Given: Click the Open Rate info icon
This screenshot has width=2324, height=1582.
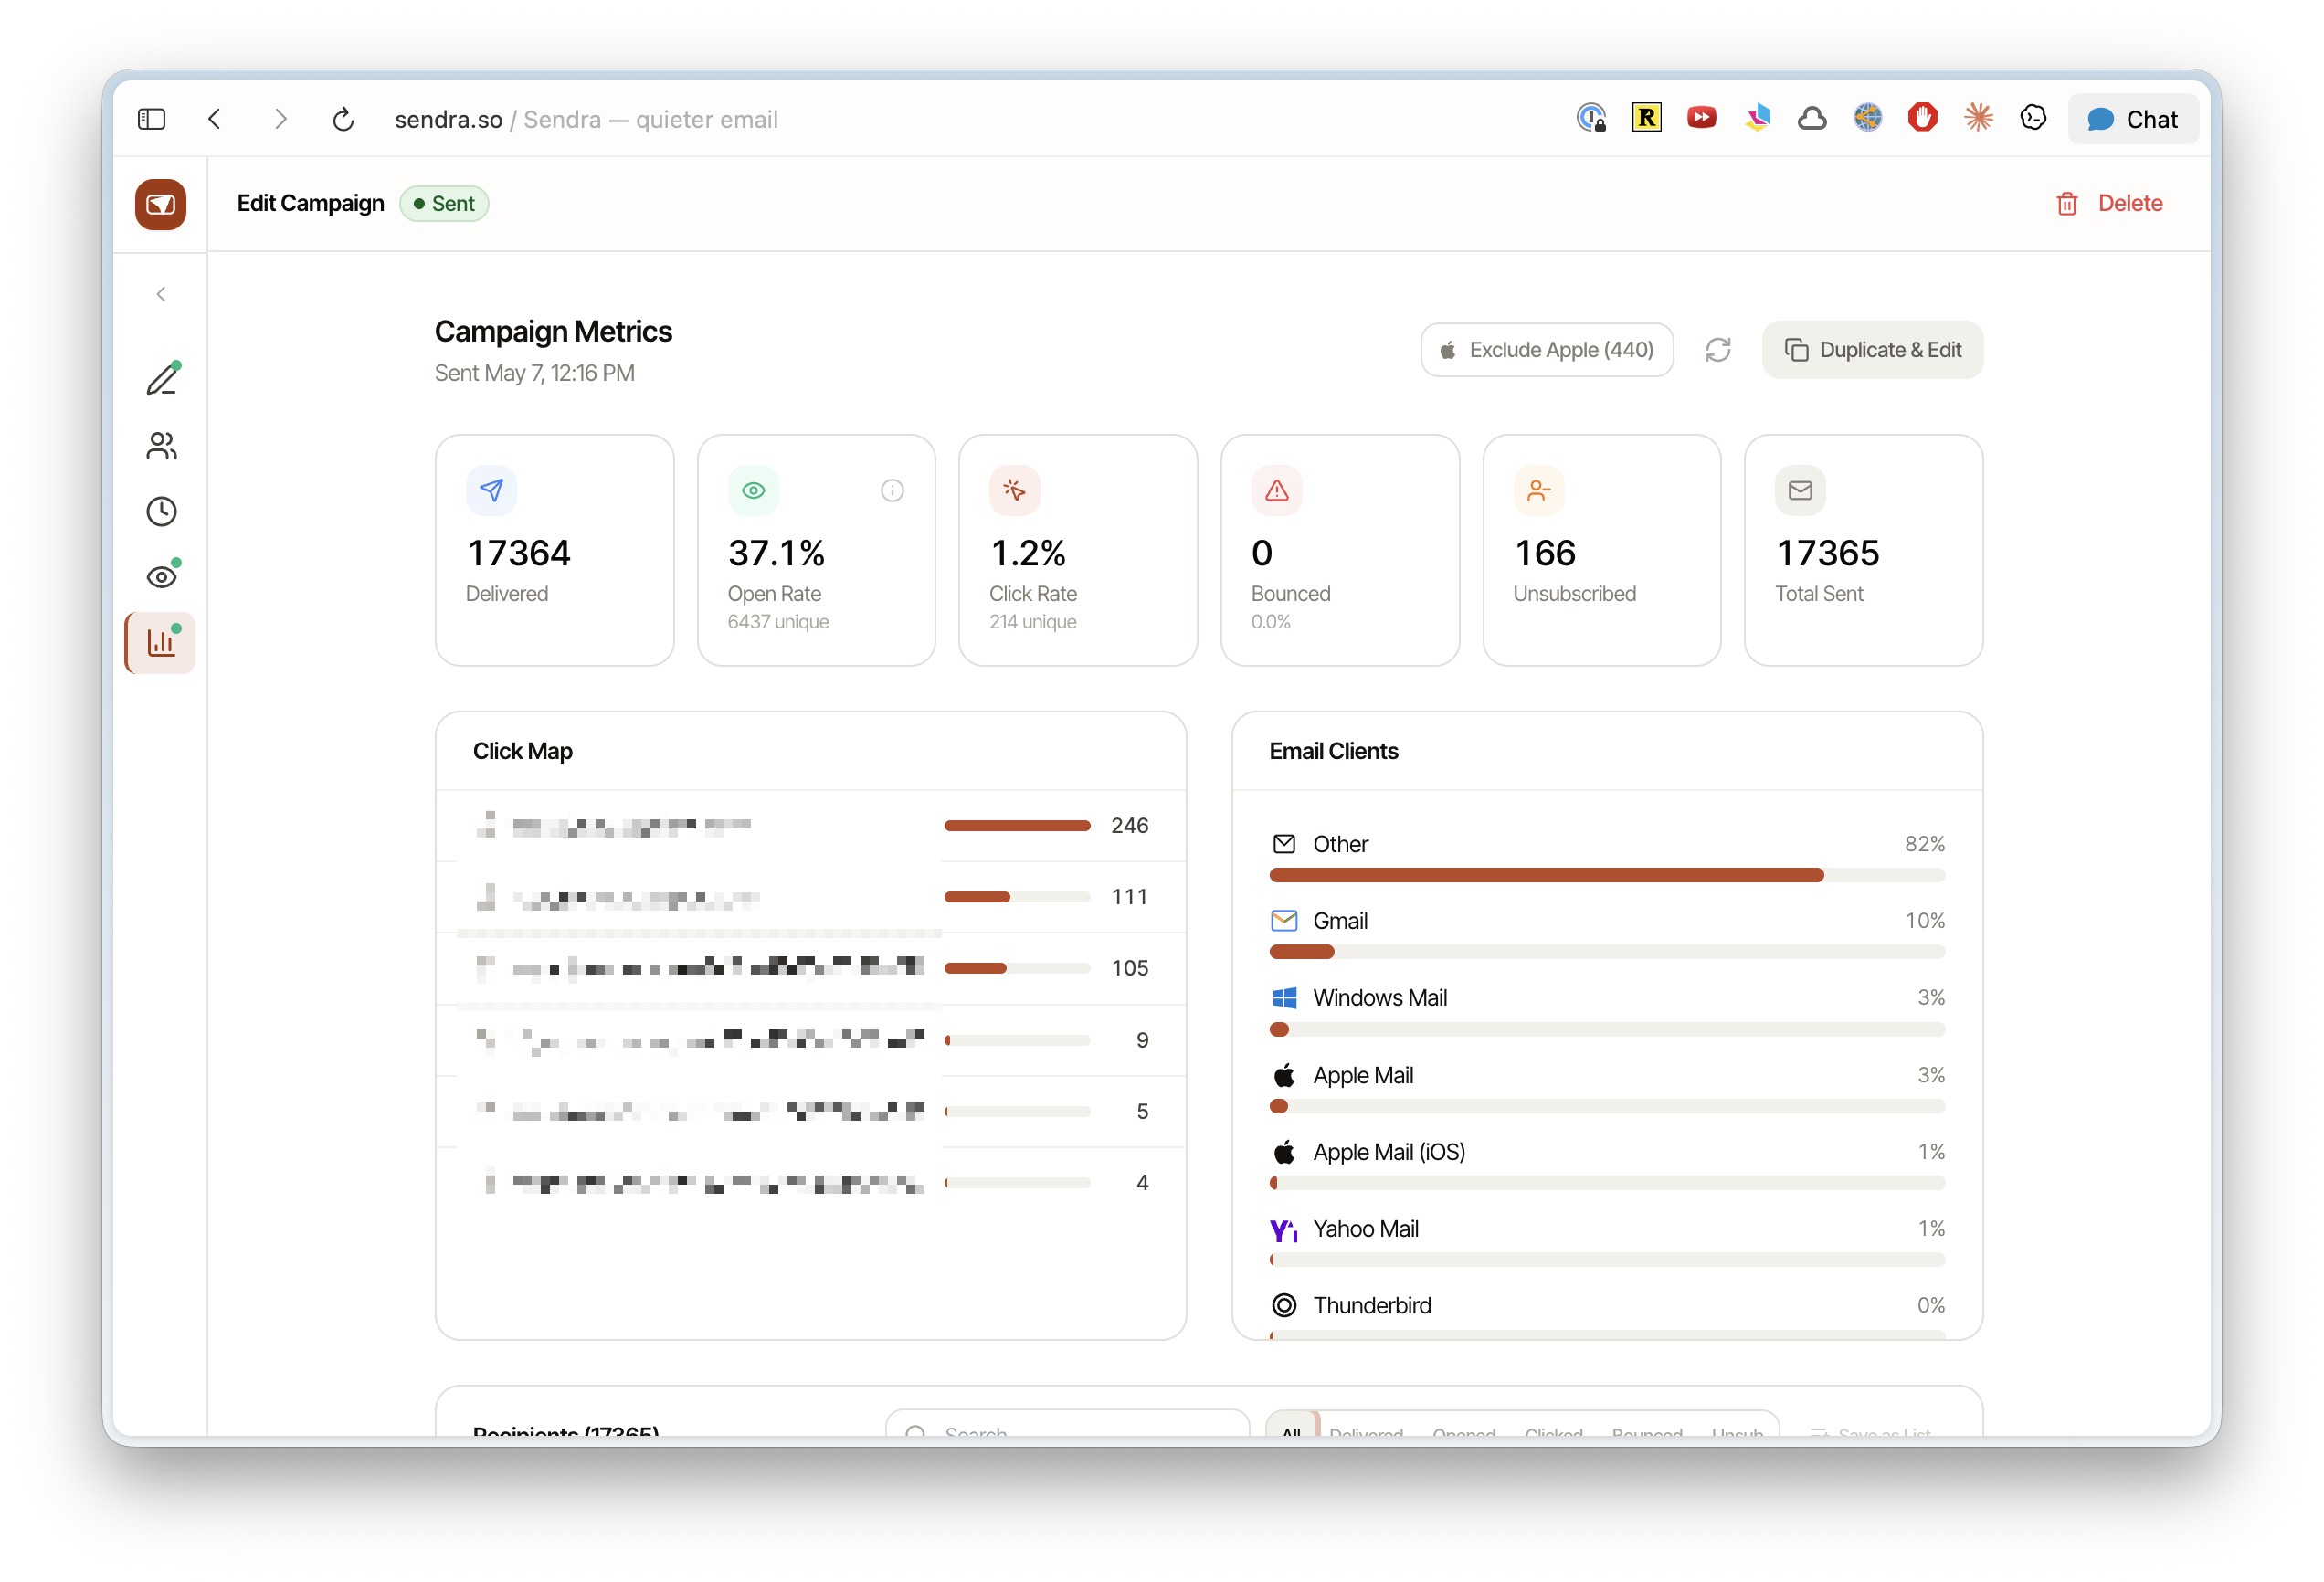Looking at the screenshot, I should [892, 490].
